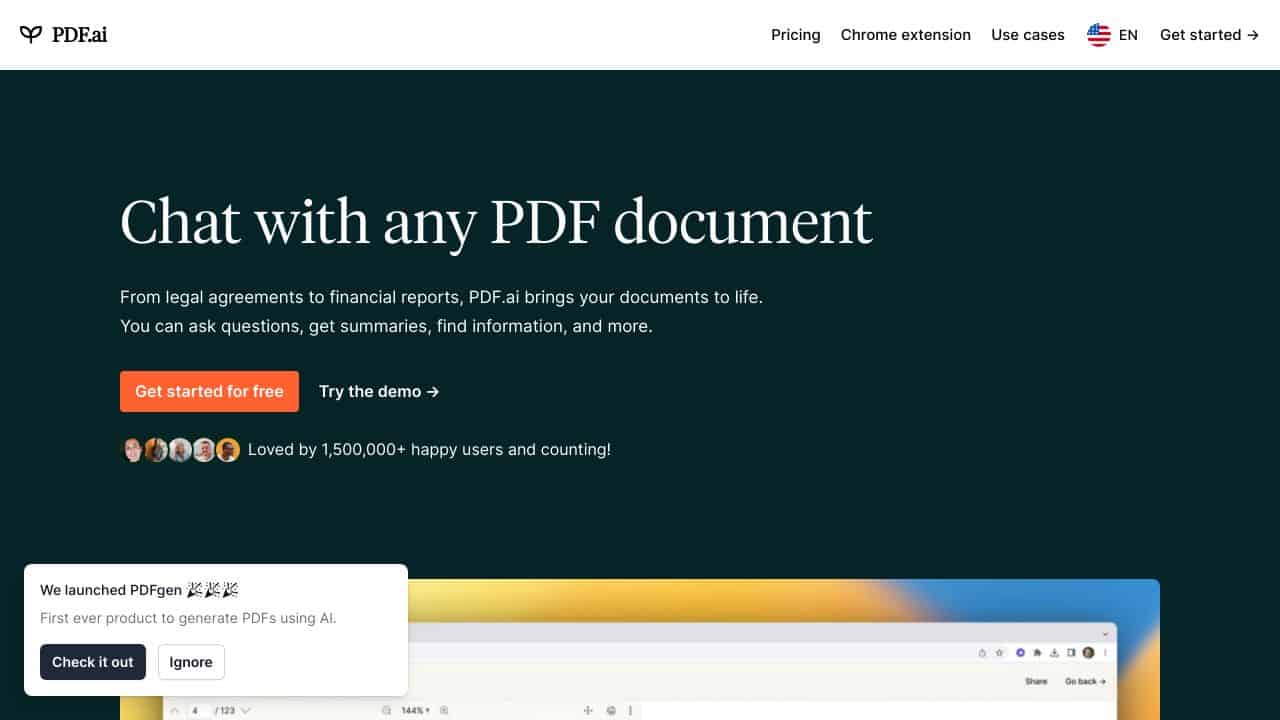Viewport: 1280px width, 720px height.
Task: Open the Pricing page
Action: click(x=795, y=35)
